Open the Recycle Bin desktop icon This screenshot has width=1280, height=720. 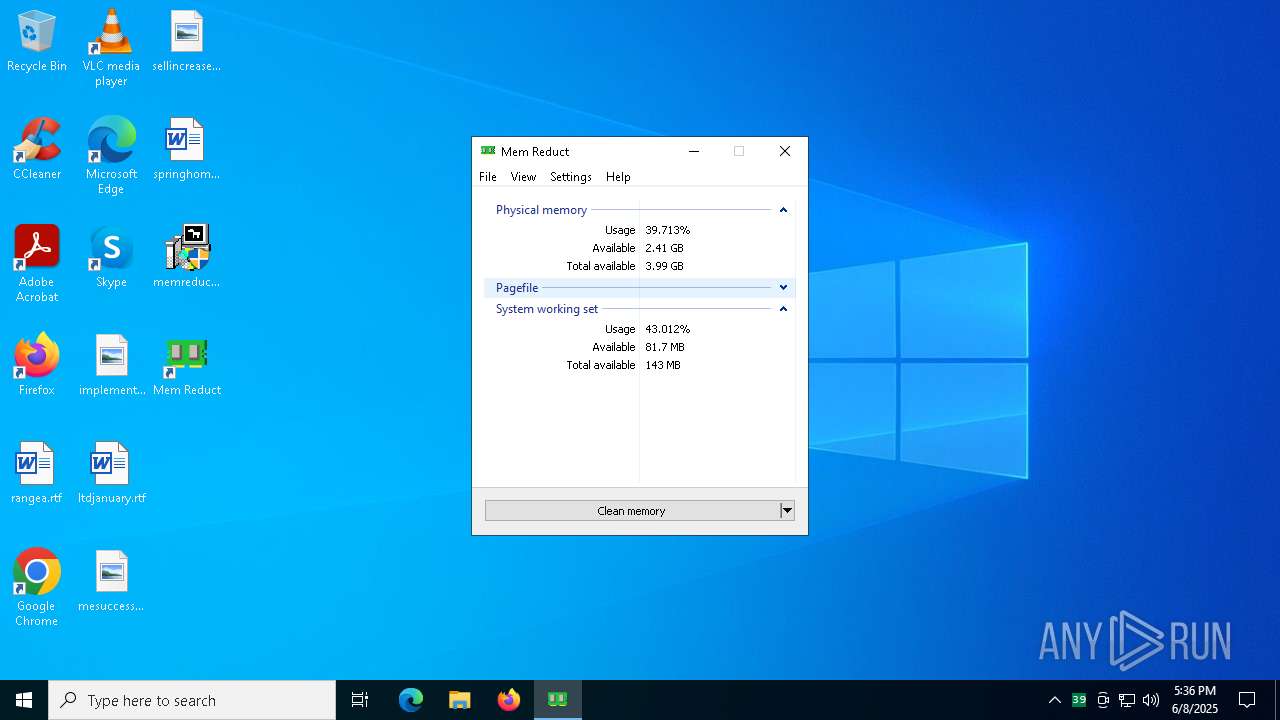coord(37,42)
